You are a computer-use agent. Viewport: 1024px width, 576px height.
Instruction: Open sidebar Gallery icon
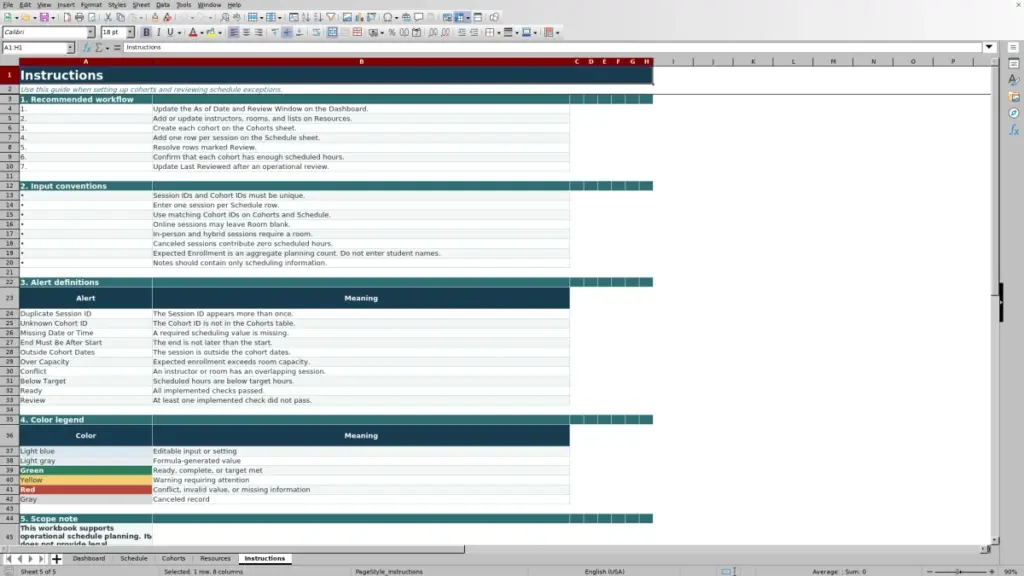pos(1014,97)
